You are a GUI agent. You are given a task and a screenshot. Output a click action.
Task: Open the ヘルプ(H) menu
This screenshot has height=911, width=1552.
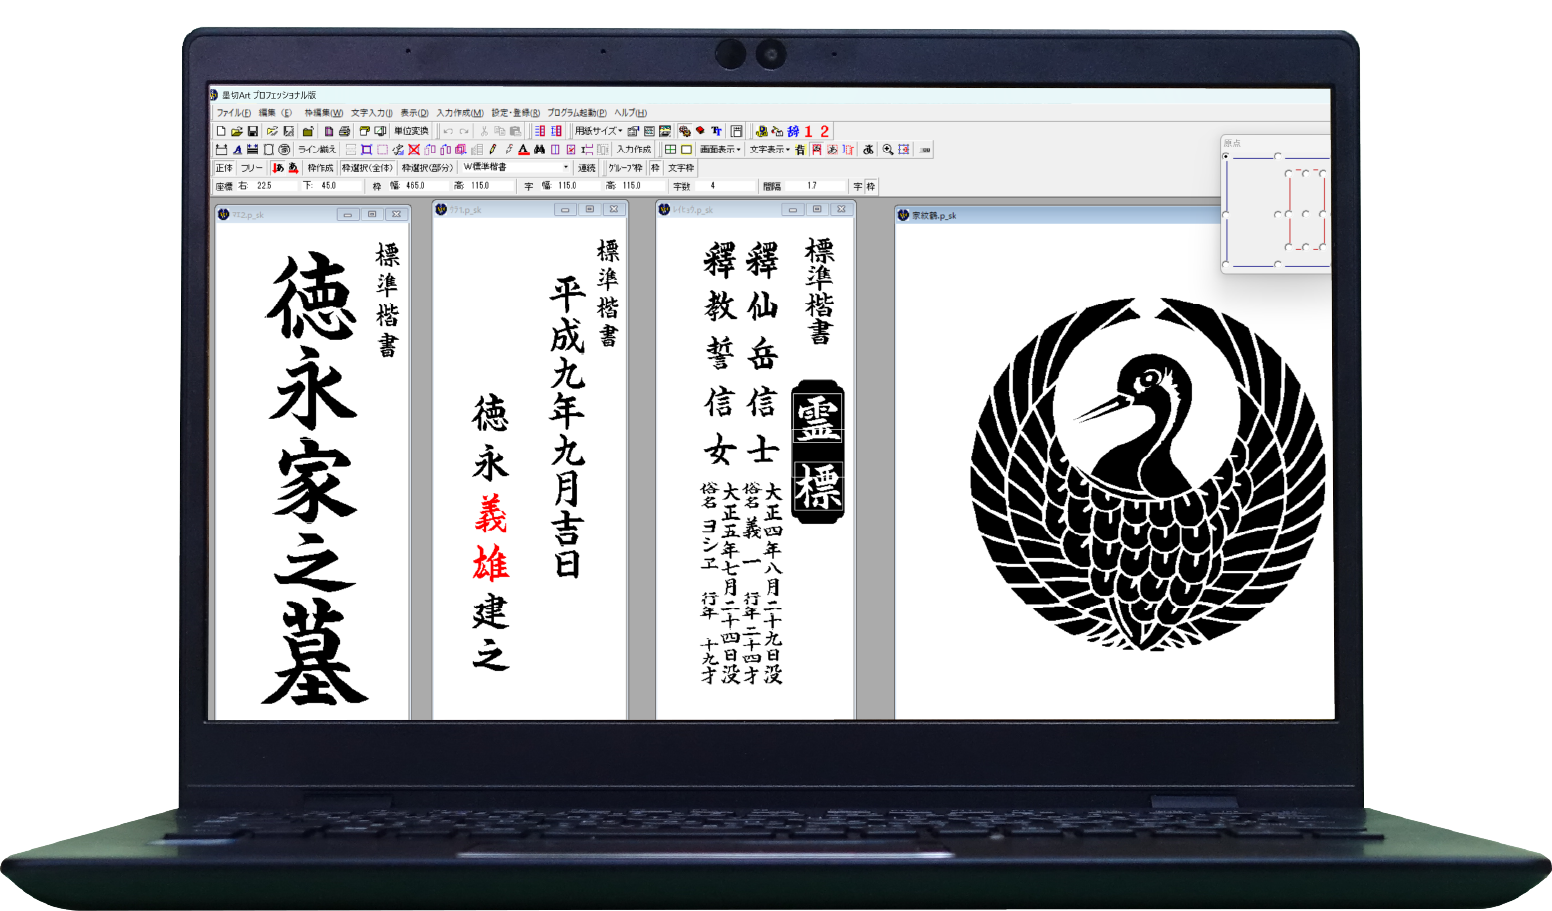631,113
